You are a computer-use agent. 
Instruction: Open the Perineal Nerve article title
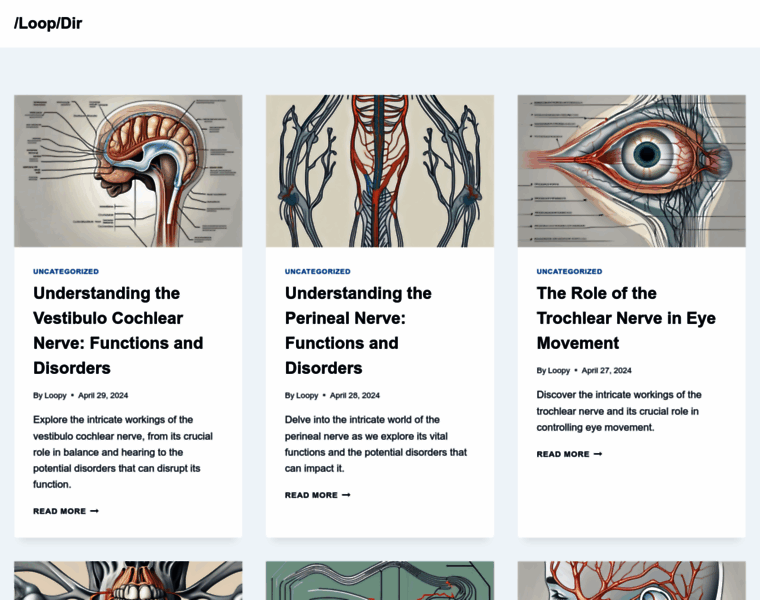coord(358,331)
